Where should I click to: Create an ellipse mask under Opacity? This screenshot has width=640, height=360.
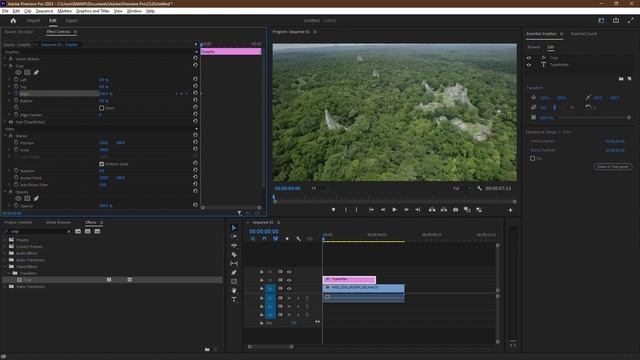tap(18, 198)
